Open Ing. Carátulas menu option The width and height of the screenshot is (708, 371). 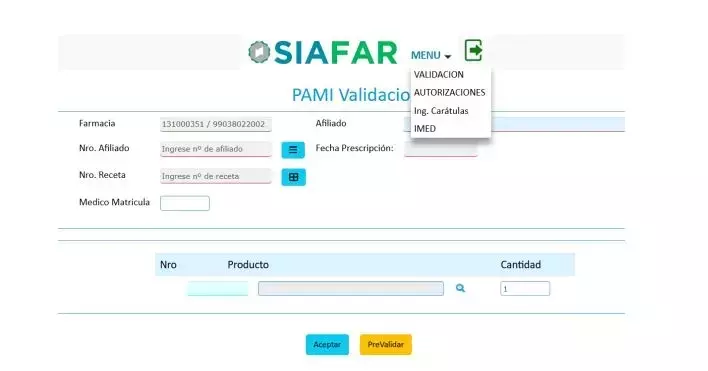pos(441,111)
